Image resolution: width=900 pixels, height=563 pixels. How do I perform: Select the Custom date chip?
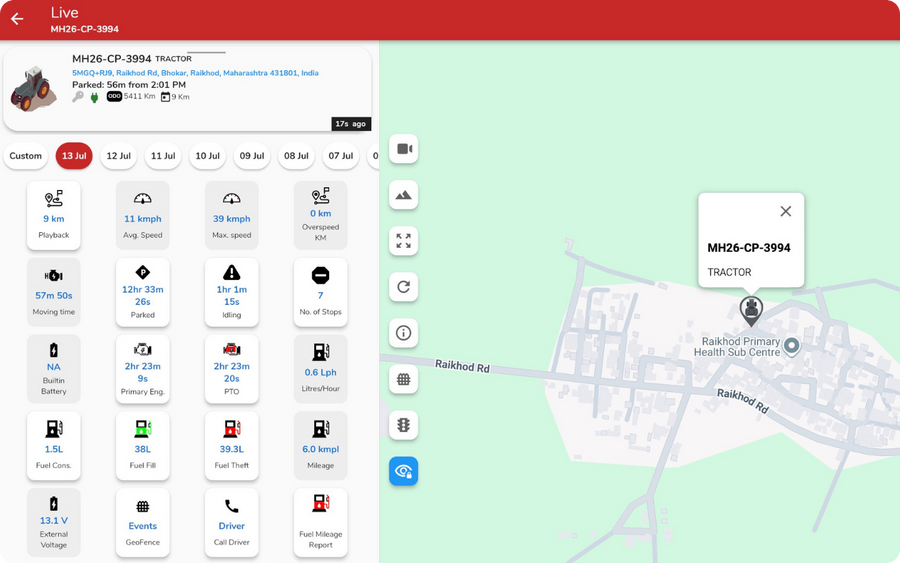26,156
